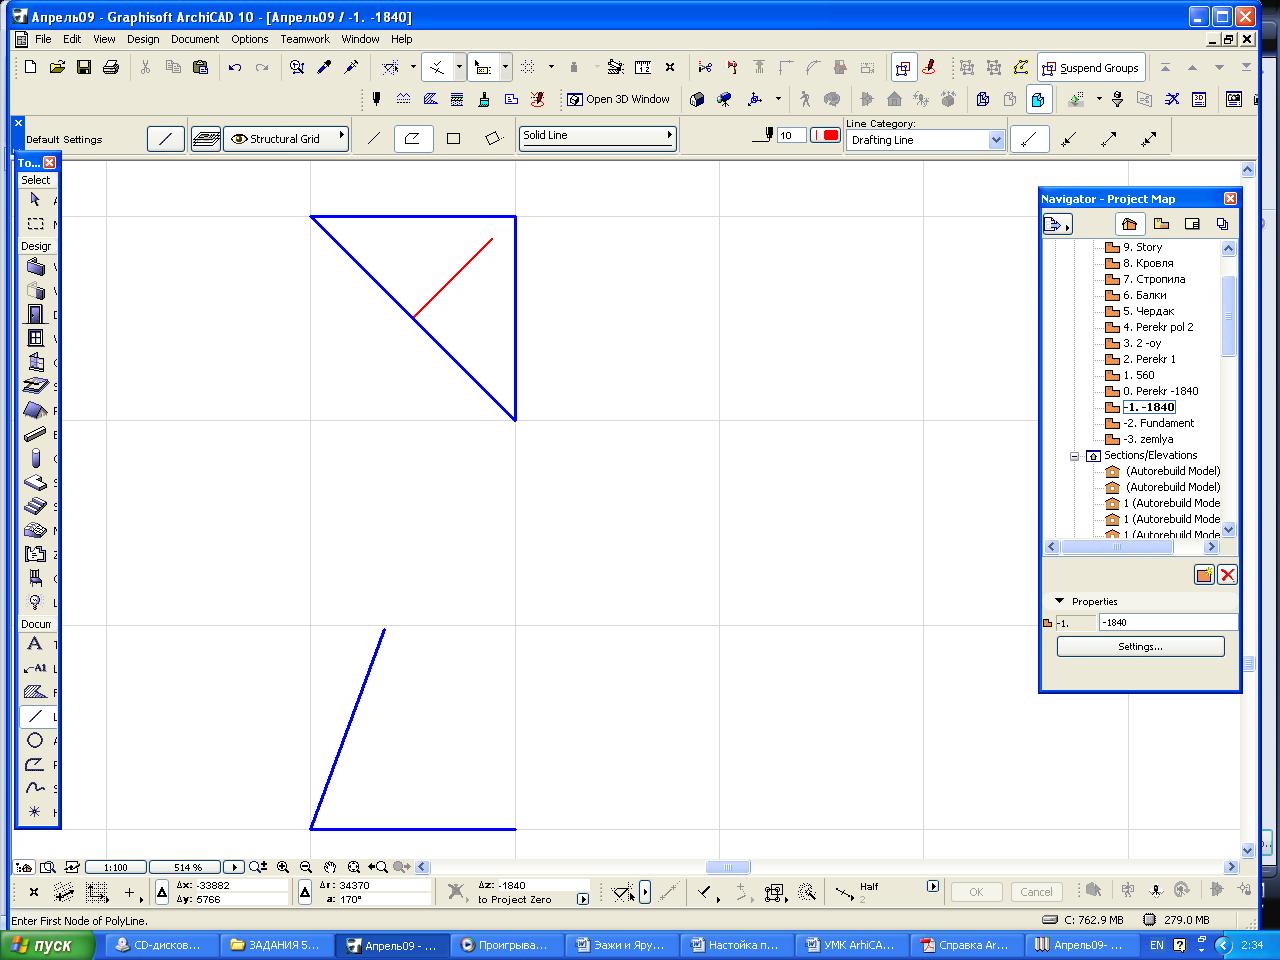The width and height of the screenshot is (1280, 960).
Task: Click the 3D camera view icon
Action: pyautogui.click(x=725, y=99)
